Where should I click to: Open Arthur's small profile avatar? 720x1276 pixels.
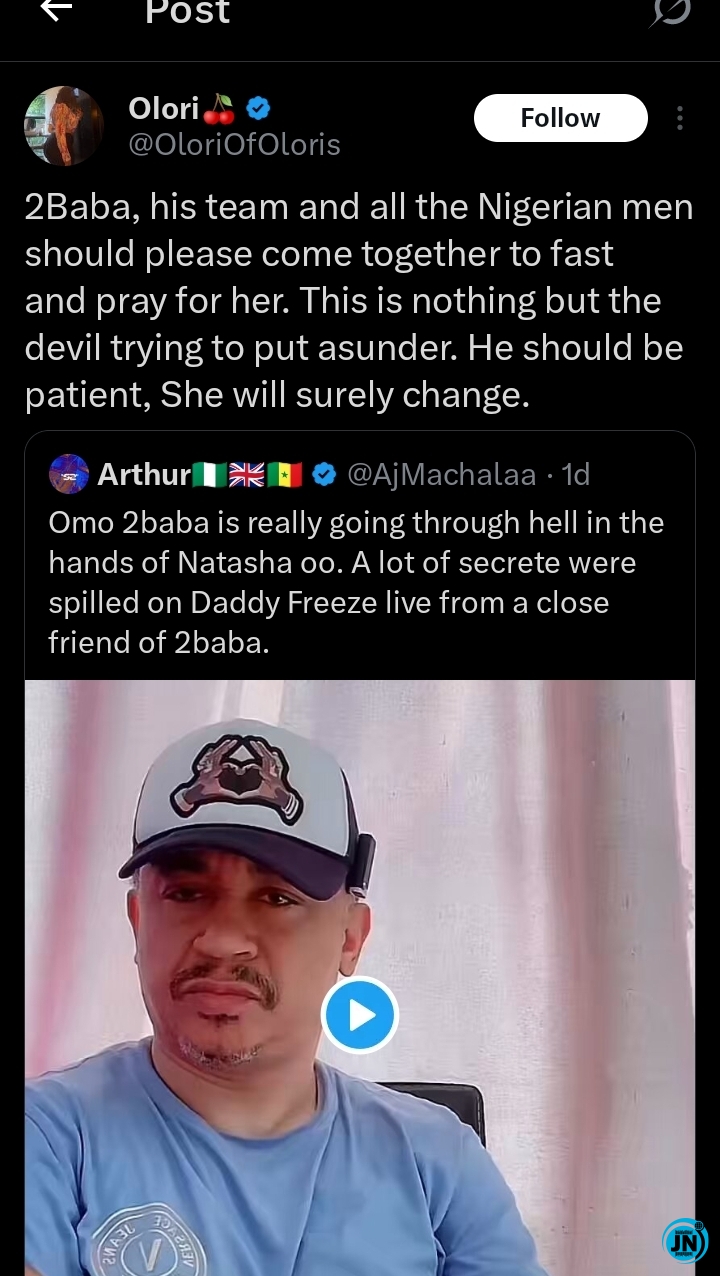pyautogui.click(x=69, y=474)
